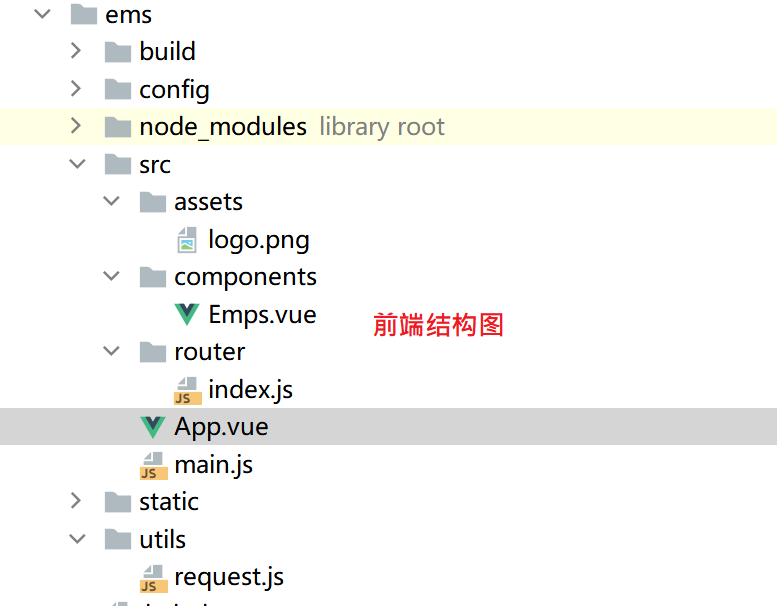Expand the build folder
The image size is (777, 606).
[76, 51]
